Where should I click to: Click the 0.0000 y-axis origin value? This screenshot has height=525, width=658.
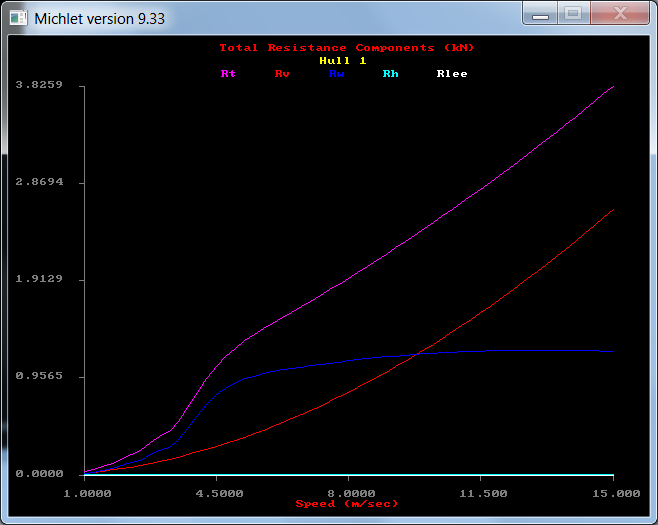pos(39,474)
